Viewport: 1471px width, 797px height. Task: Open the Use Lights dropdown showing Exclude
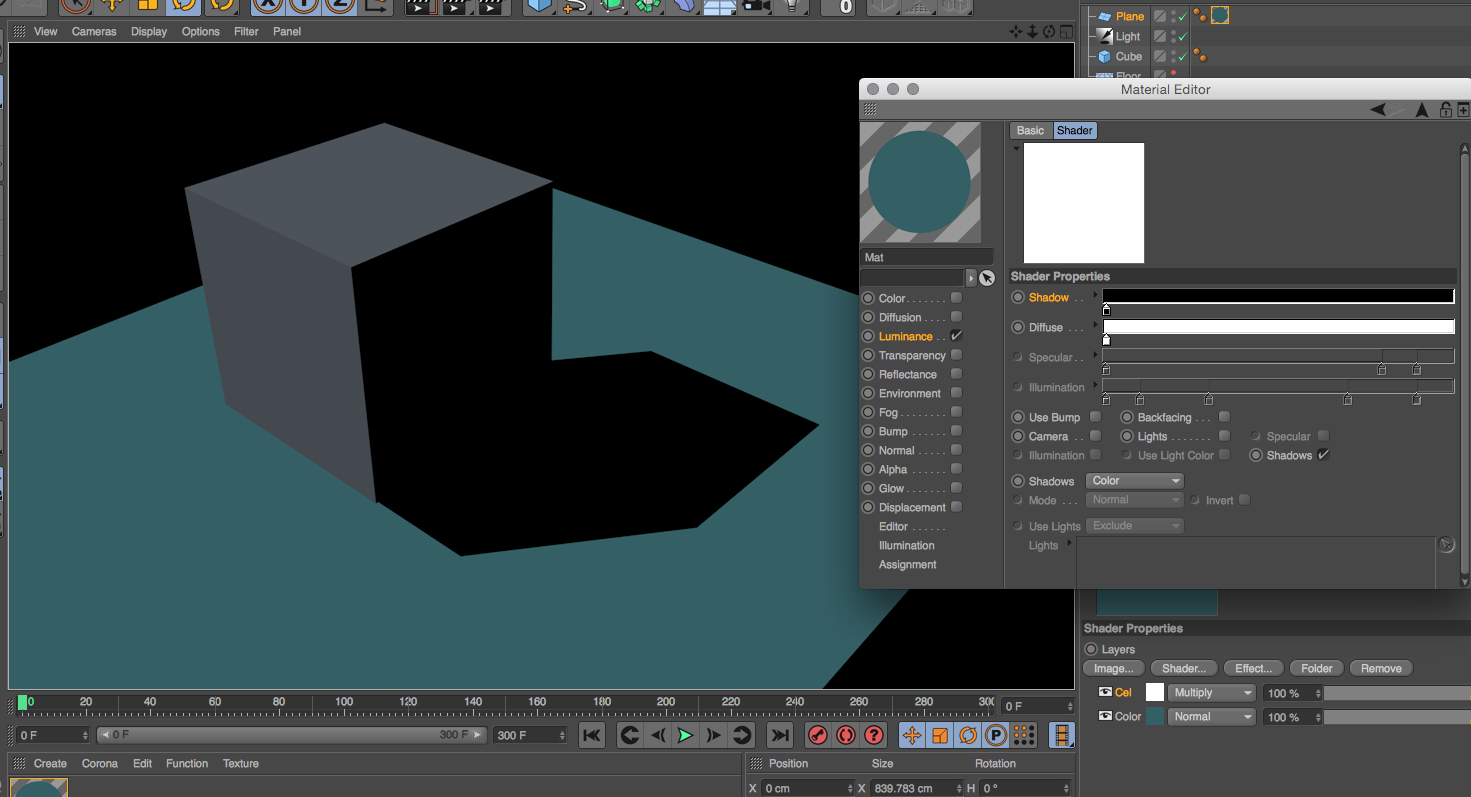1134,525
